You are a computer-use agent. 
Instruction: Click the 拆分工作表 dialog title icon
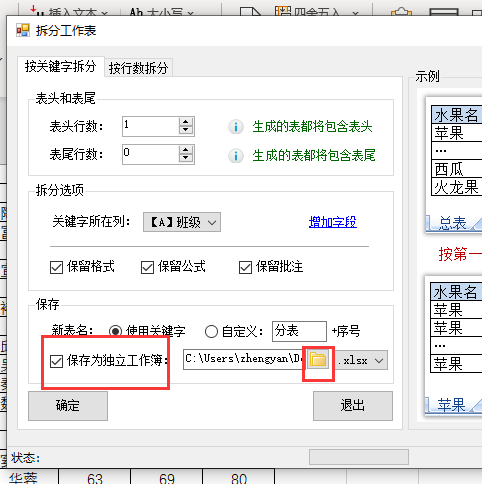pyautogui.click(x=23, y=30)
